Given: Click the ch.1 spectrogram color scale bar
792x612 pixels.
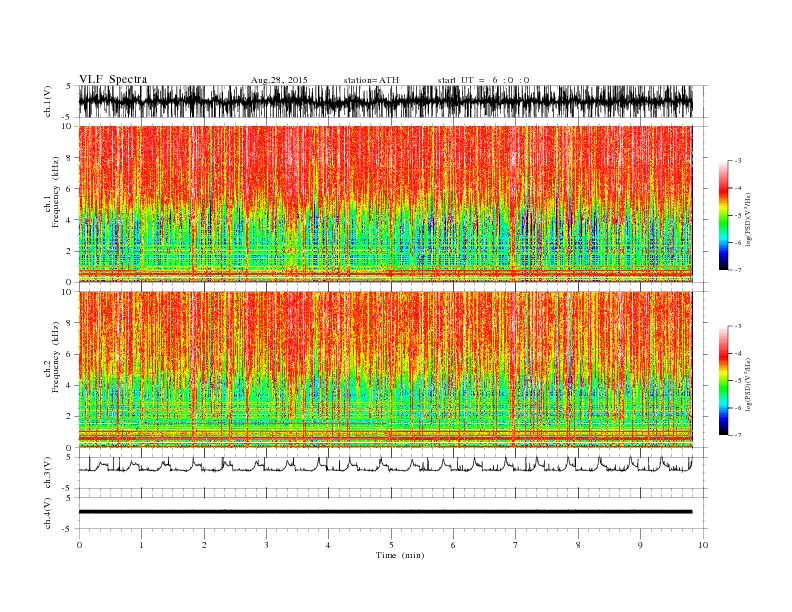Looking at the screenshot, I should click(x=724, y=215).
